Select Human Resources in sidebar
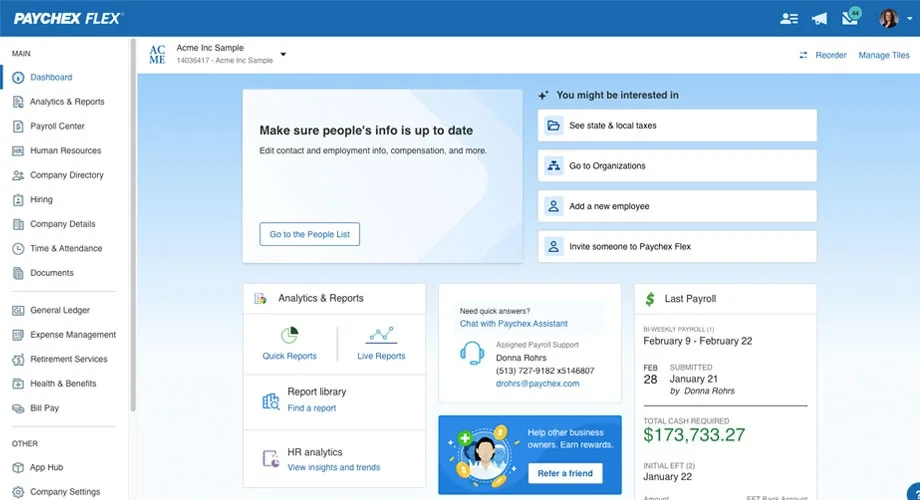 [66, 151]
